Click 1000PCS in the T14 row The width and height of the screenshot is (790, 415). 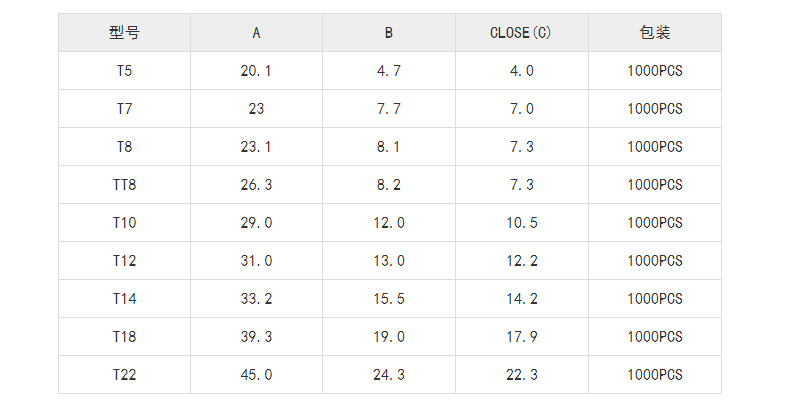[654, 299]
